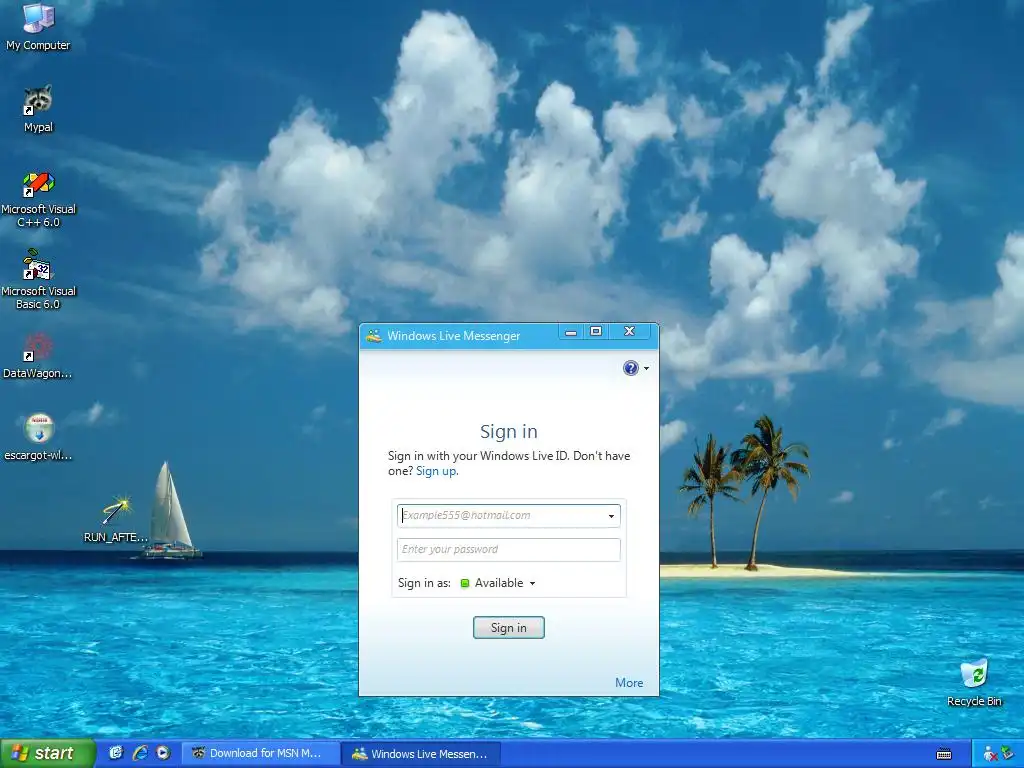The height and width of the screenshot is (768, 1024).
Task: Select the RUN_AFTE... wand icon
Action: click(116, 519)
